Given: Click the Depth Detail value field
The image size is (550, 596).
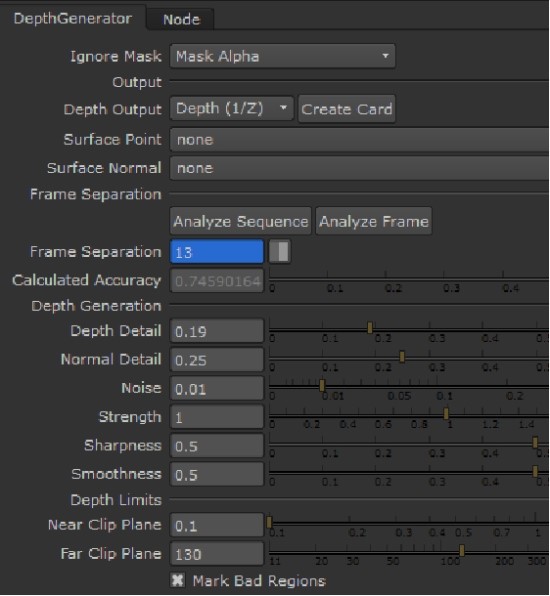Looking at the screenshot, I should click(217, 331).
